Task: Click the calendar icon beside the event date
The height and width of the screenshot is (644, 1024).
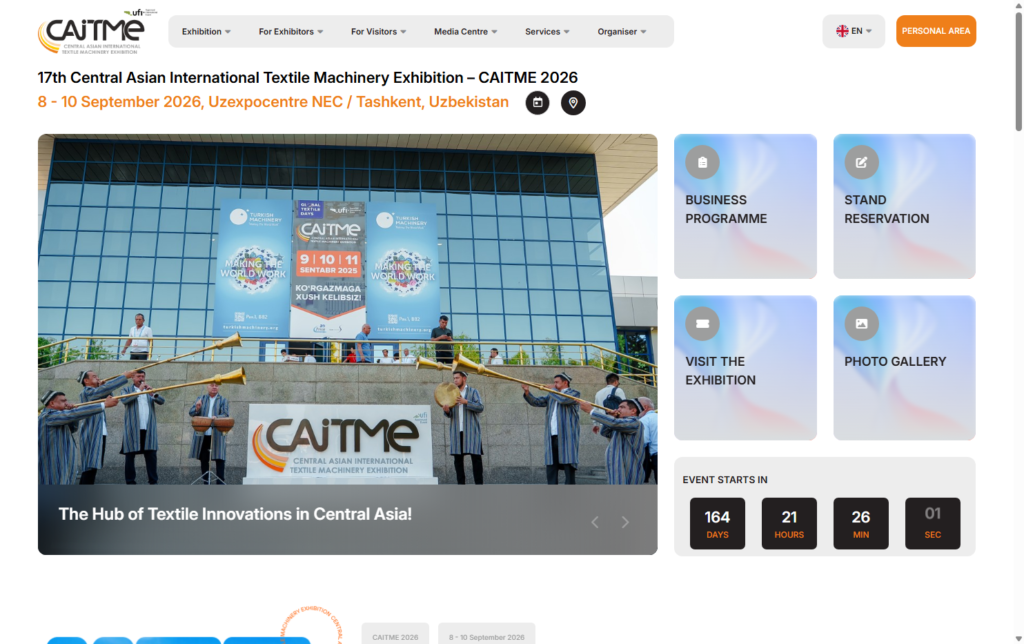Action: click(x=538, y=103)
